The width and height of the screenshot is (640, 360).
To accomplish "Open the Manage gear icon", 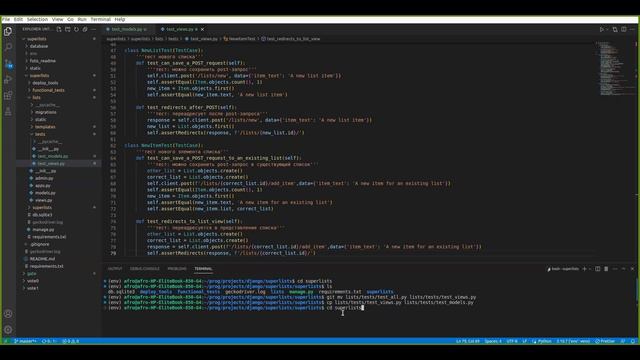I will tap(8, 329).
